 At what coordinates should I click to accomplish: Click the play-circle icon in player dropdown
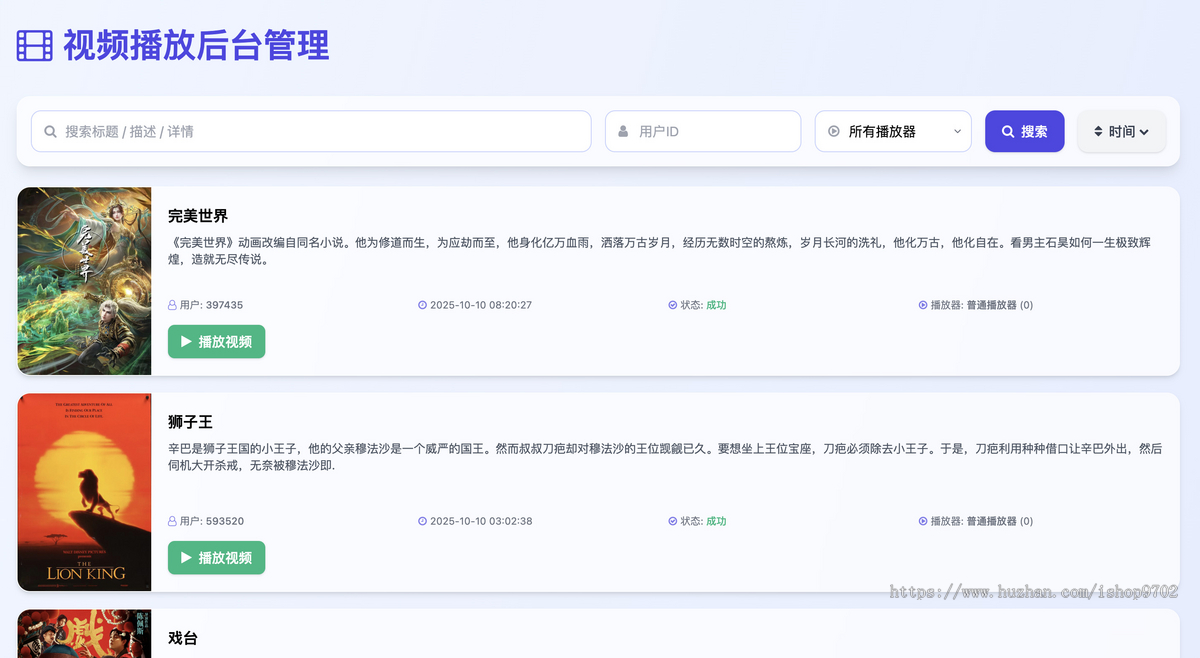(834, 131)
